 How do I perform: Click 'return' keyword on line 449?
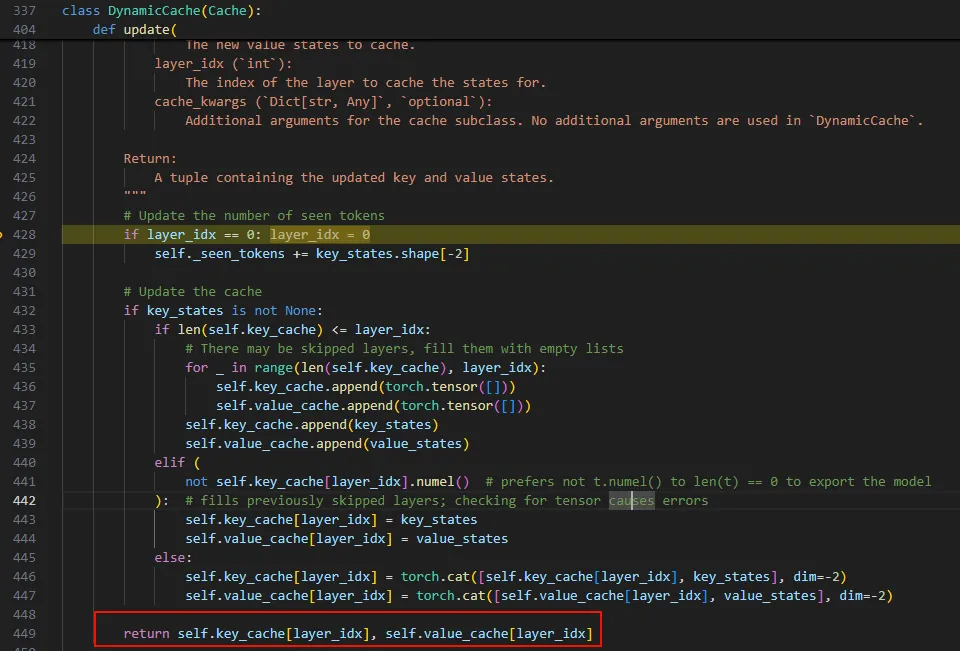point(146,633)
